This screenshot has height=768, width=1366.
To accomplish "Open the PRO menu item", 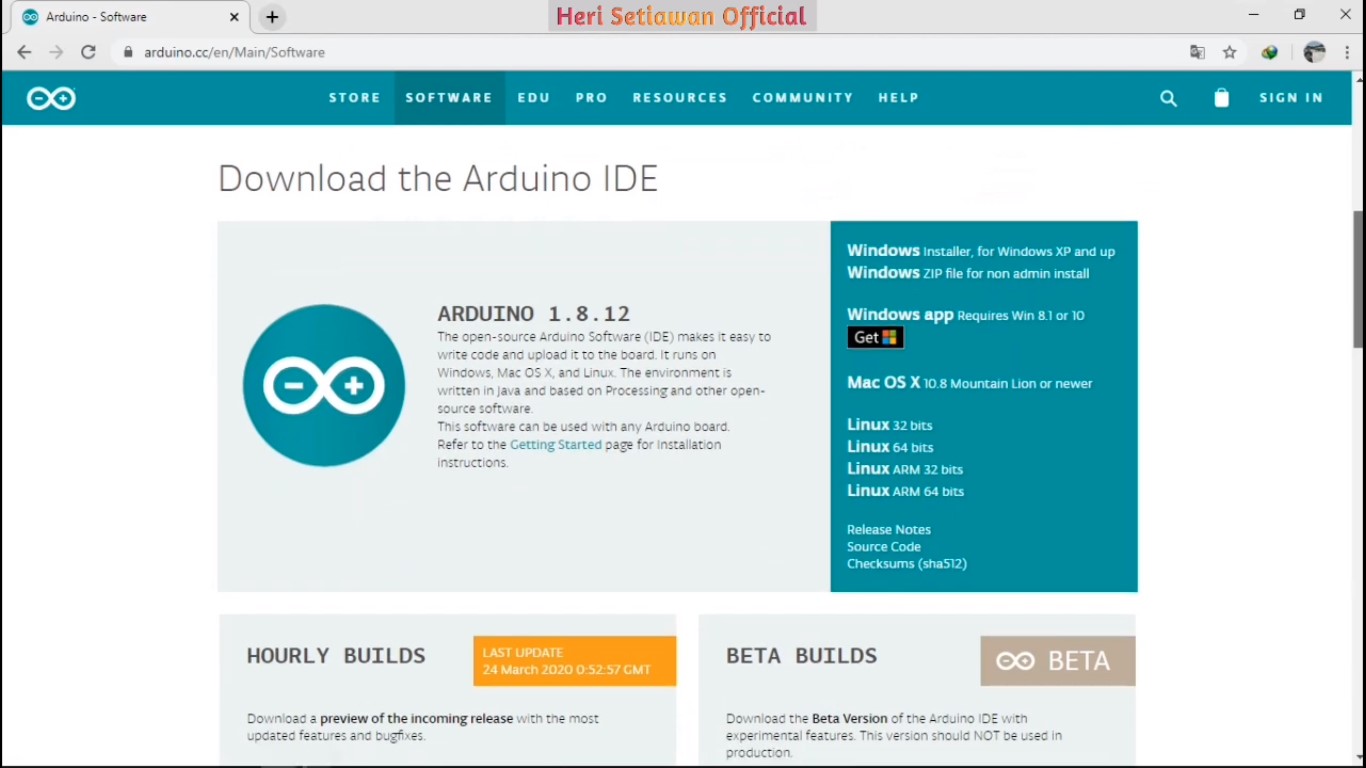I will (591, 98).
